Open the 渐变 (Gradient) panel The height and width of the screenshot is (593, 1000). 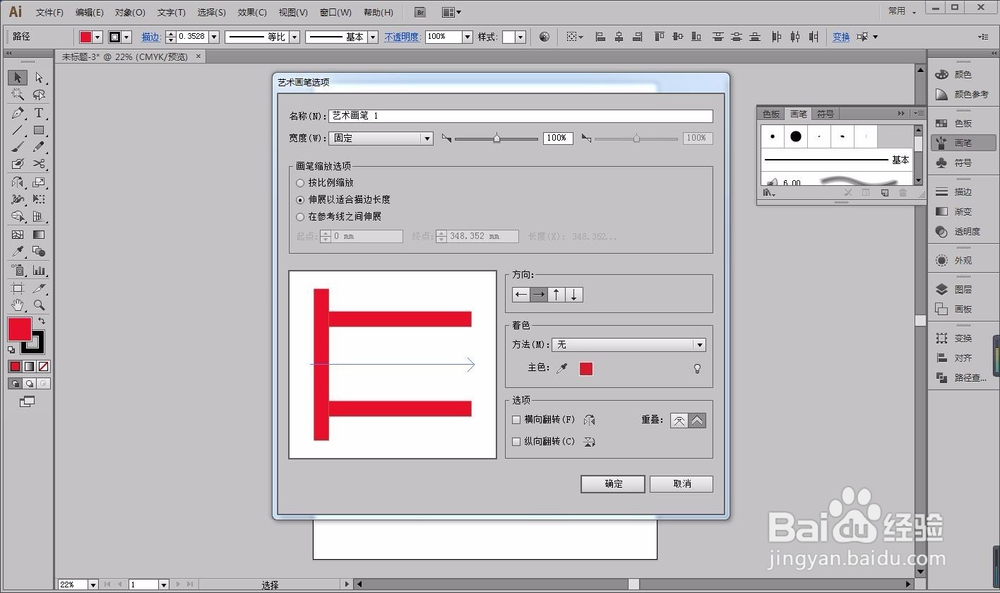point(962,211)
